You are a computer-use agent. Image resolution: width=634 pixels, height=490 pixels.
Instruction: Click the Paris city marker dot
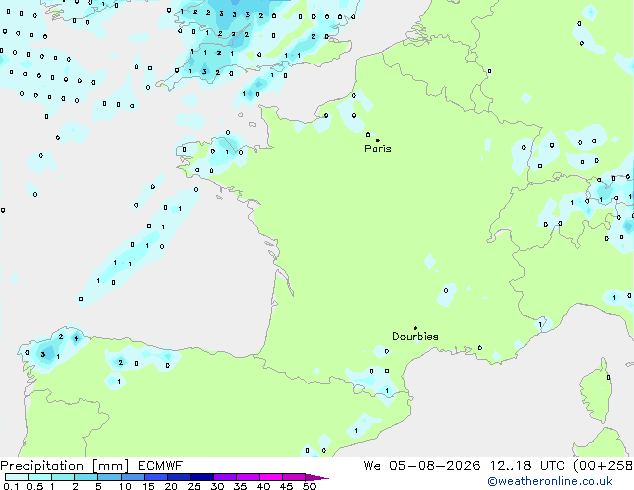pos(378,140)
